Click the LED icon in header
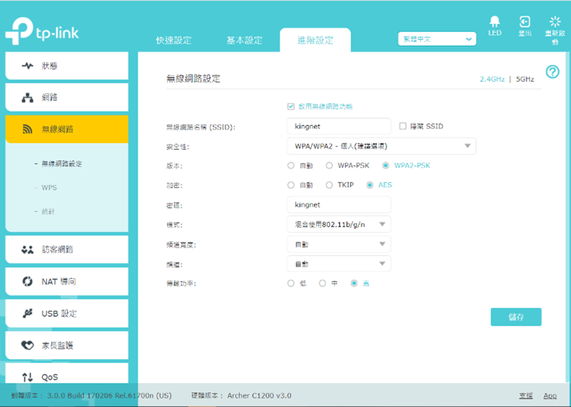The image size is (571, 407). pos(495,22)
